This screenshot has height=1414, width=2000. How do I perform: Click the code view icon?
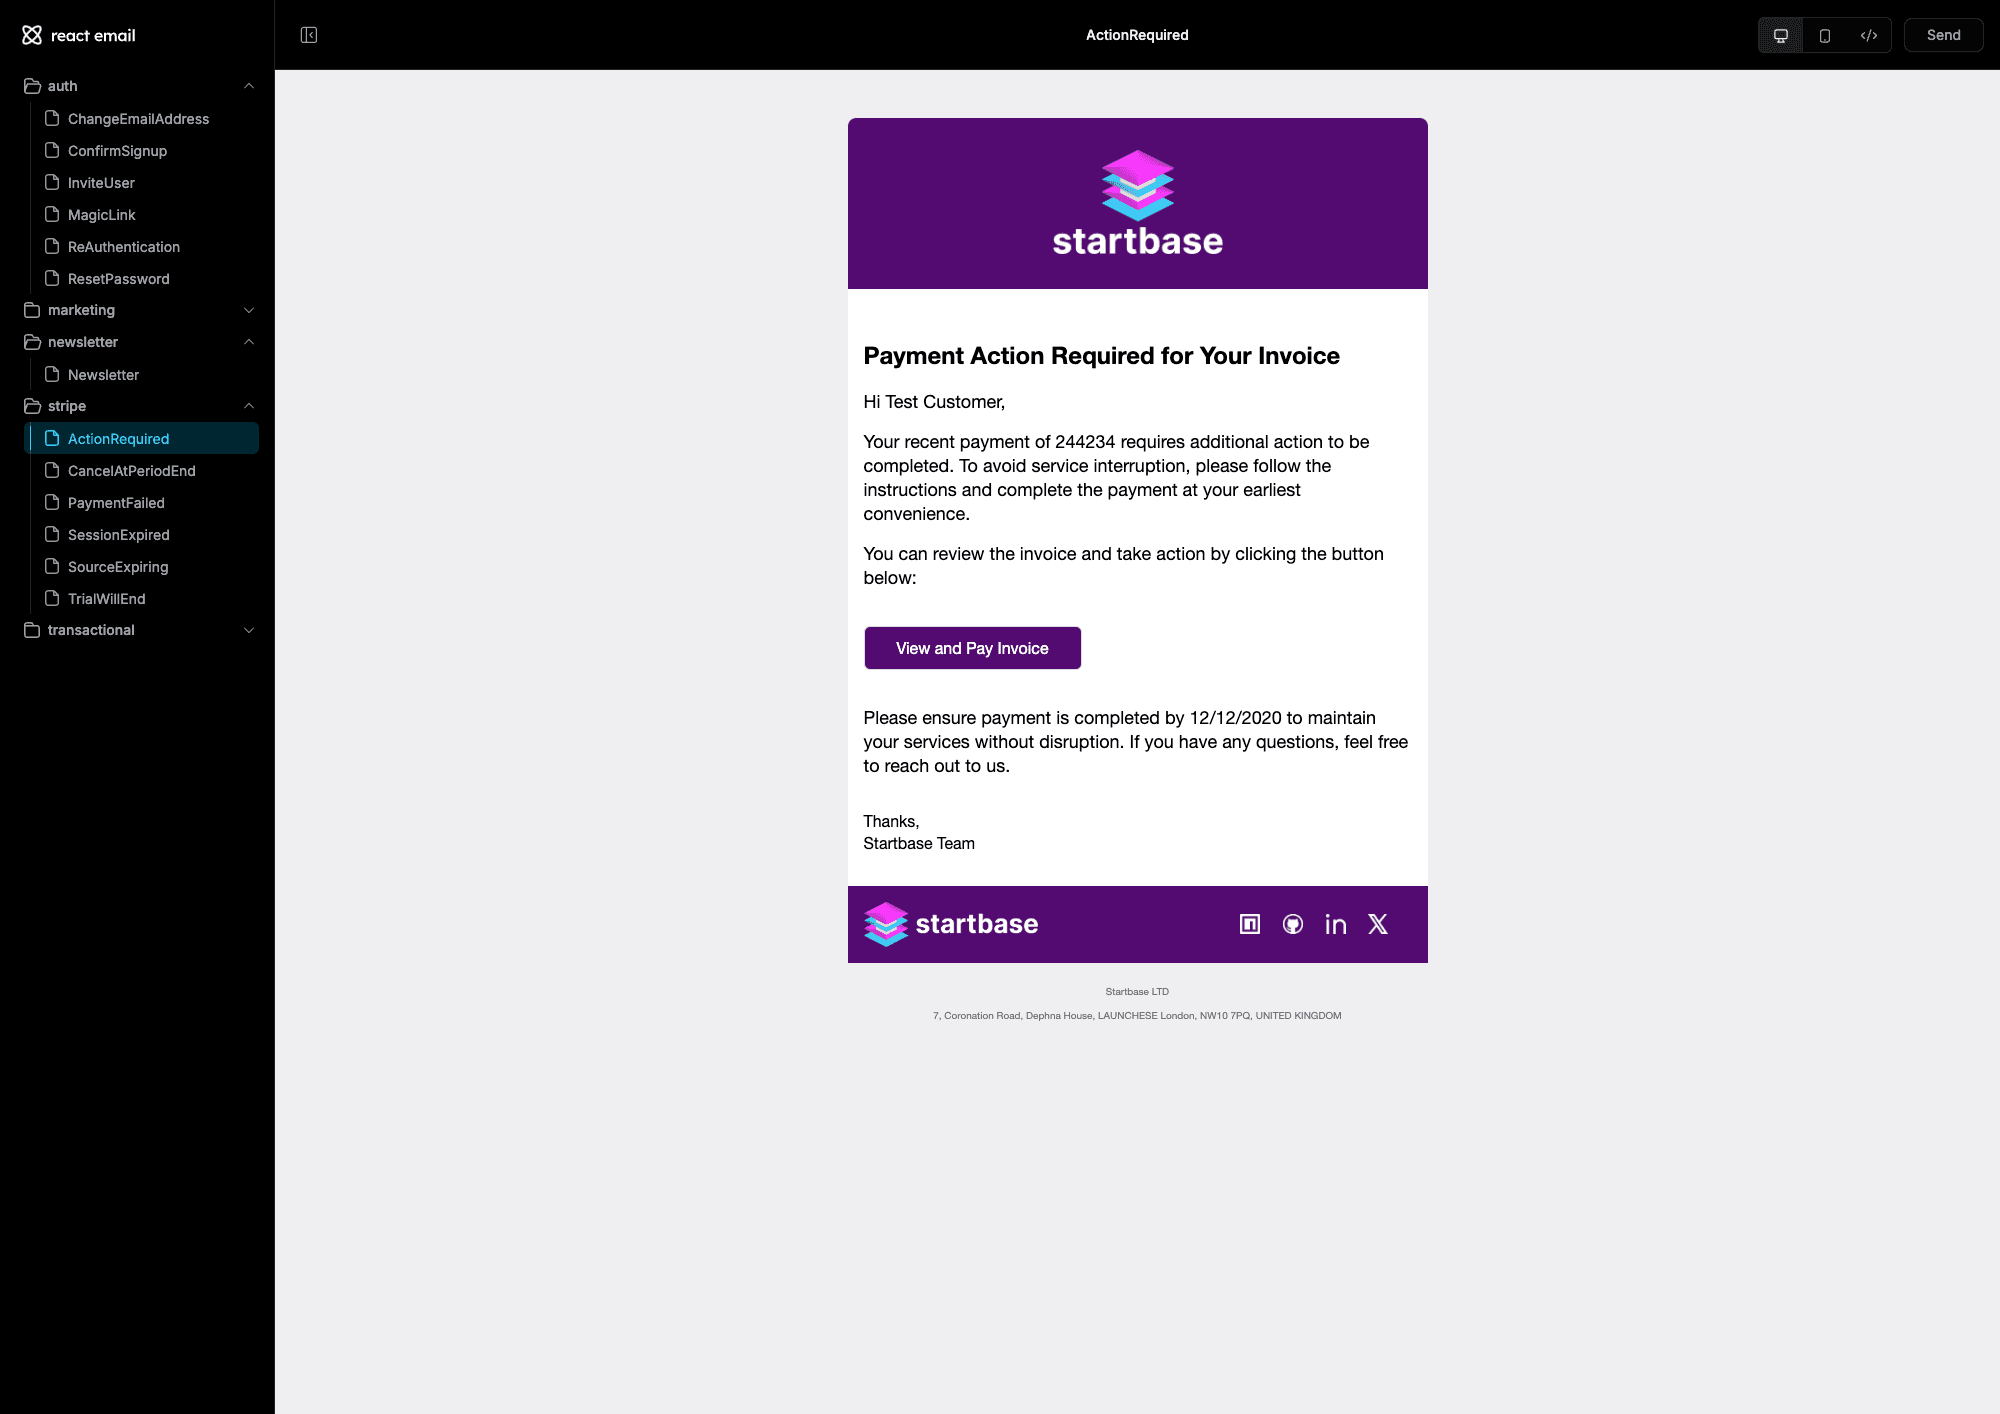pyautogui.click(x=1868, y=34)
